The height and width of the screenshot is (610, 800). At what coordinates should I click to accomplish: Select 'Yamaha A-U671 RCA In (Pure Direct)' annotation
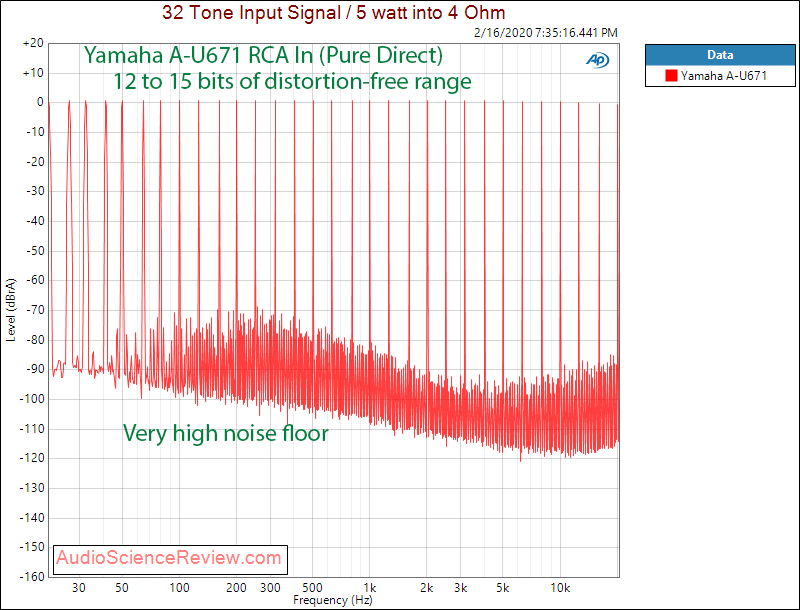(x=263, y=55)
